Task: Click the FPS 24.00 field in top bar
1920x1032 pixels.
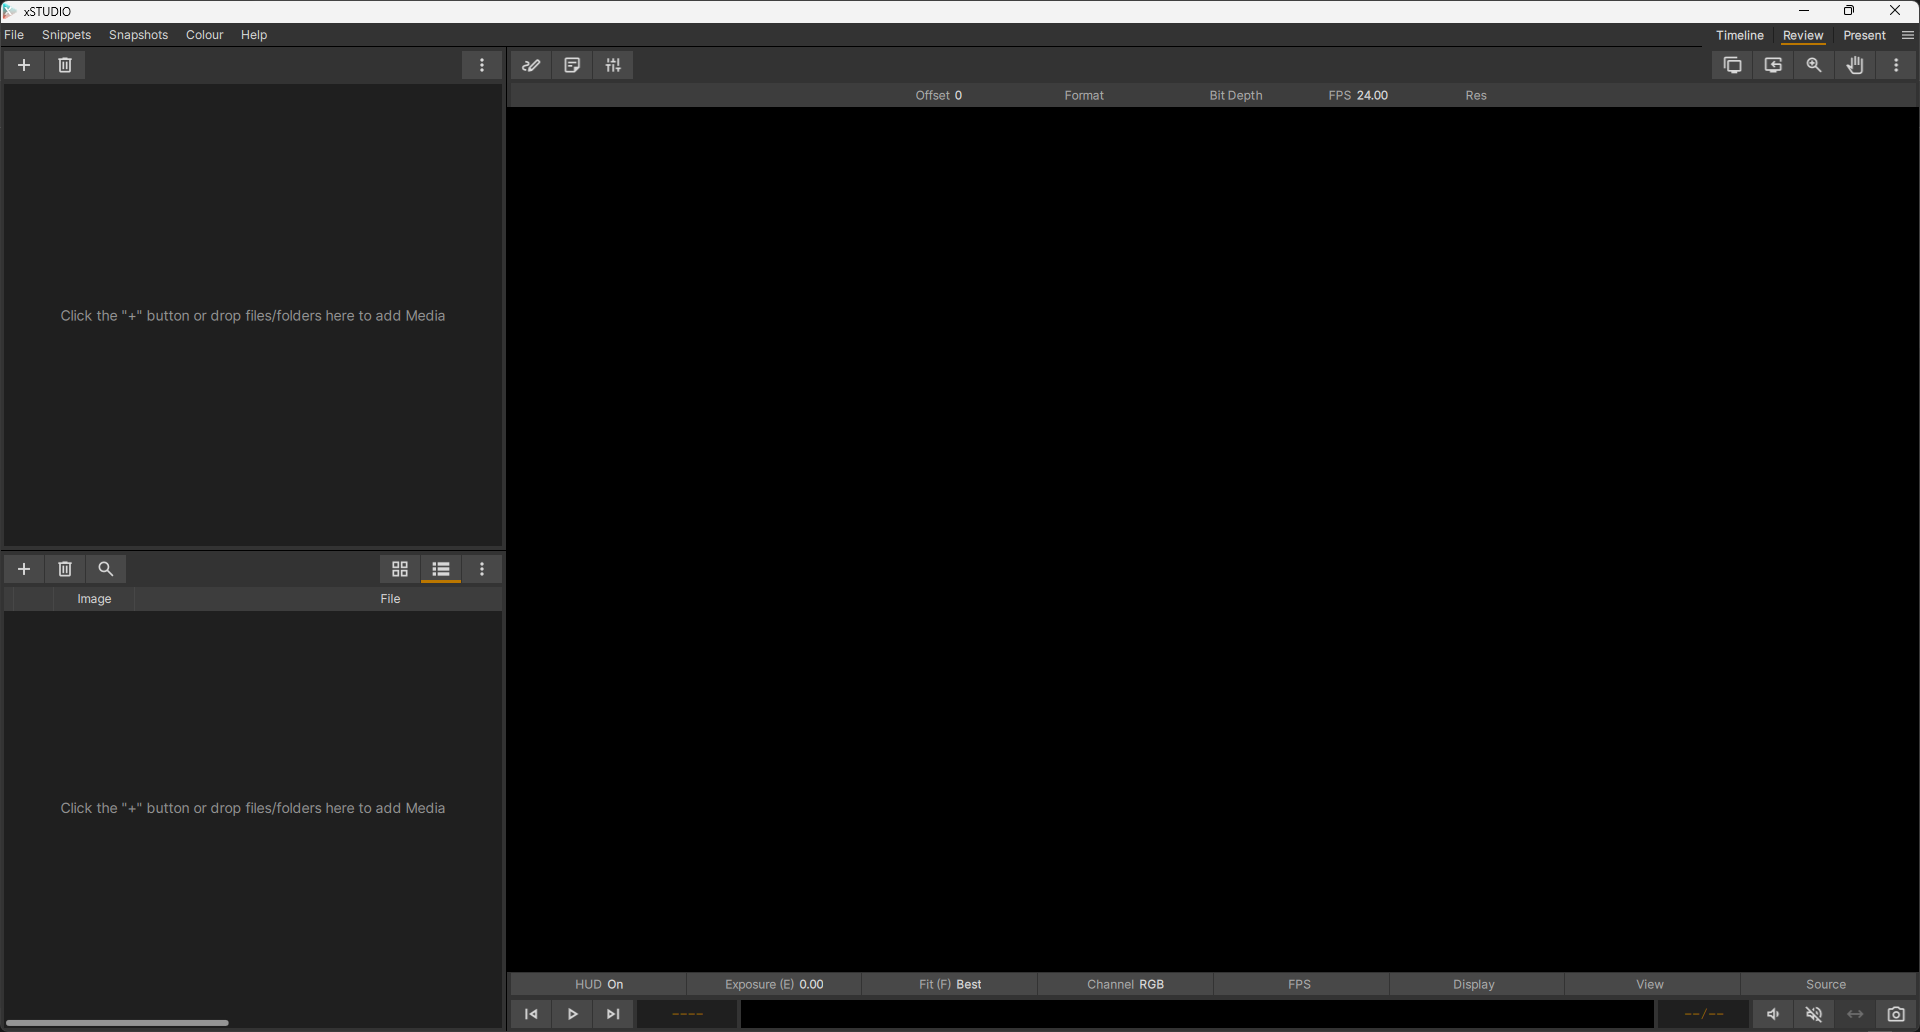Action: (1358, 96)
